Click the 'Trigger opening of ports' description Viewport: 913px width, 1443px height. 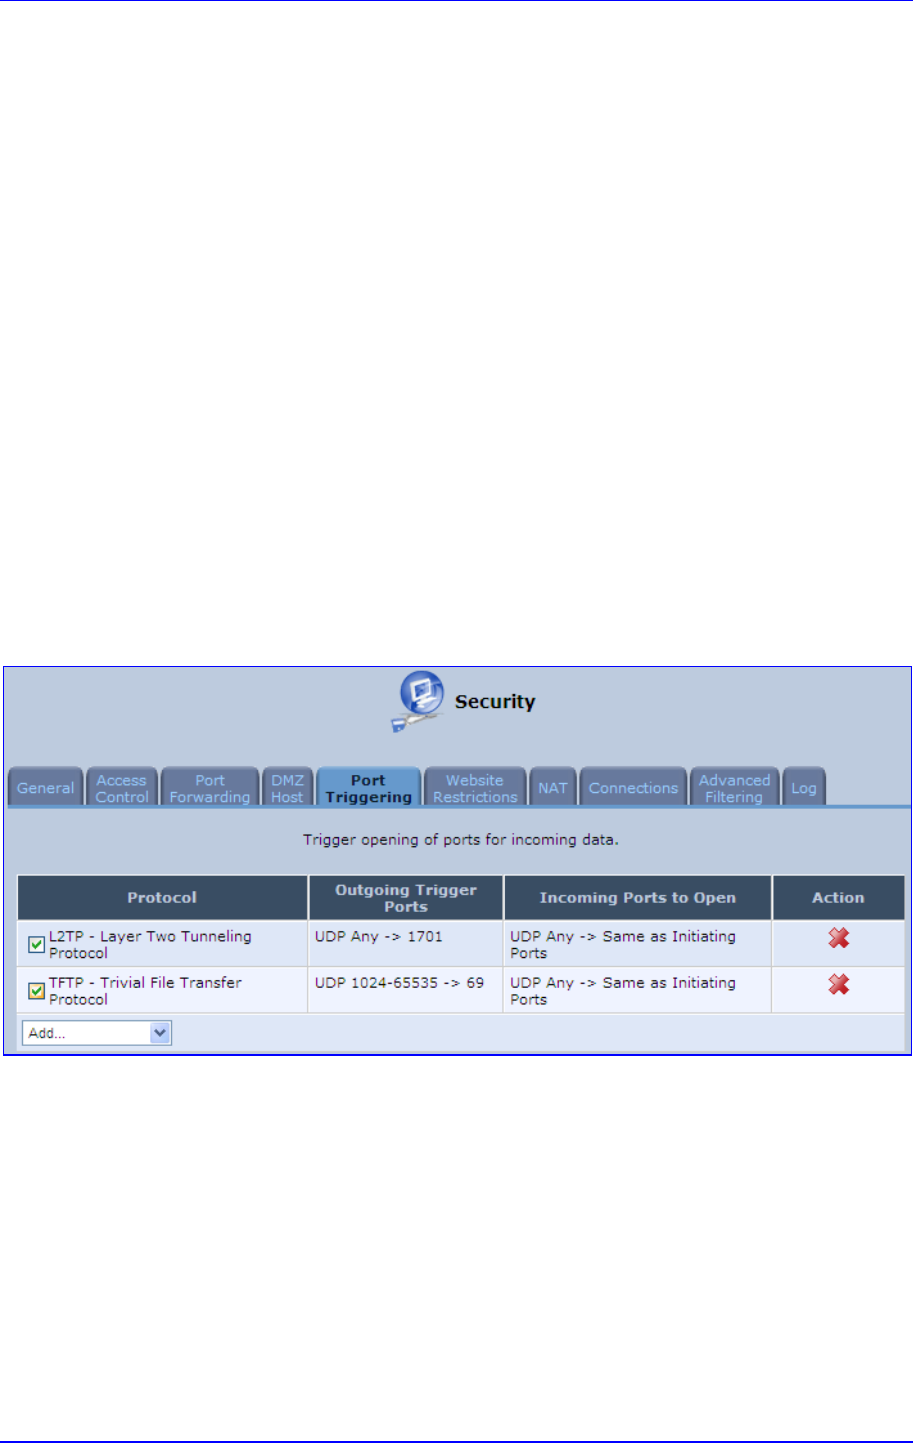[461, 840]
